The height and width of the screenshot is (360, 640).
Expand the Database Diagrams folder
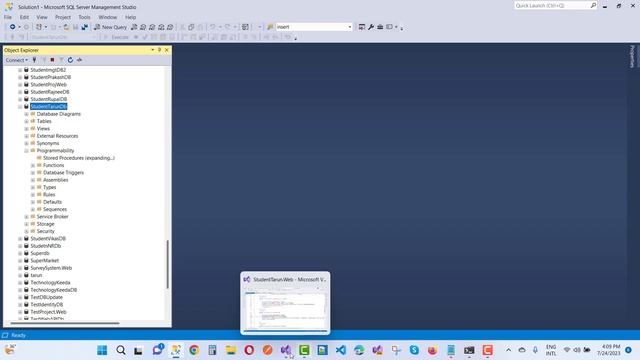(27, 114)
